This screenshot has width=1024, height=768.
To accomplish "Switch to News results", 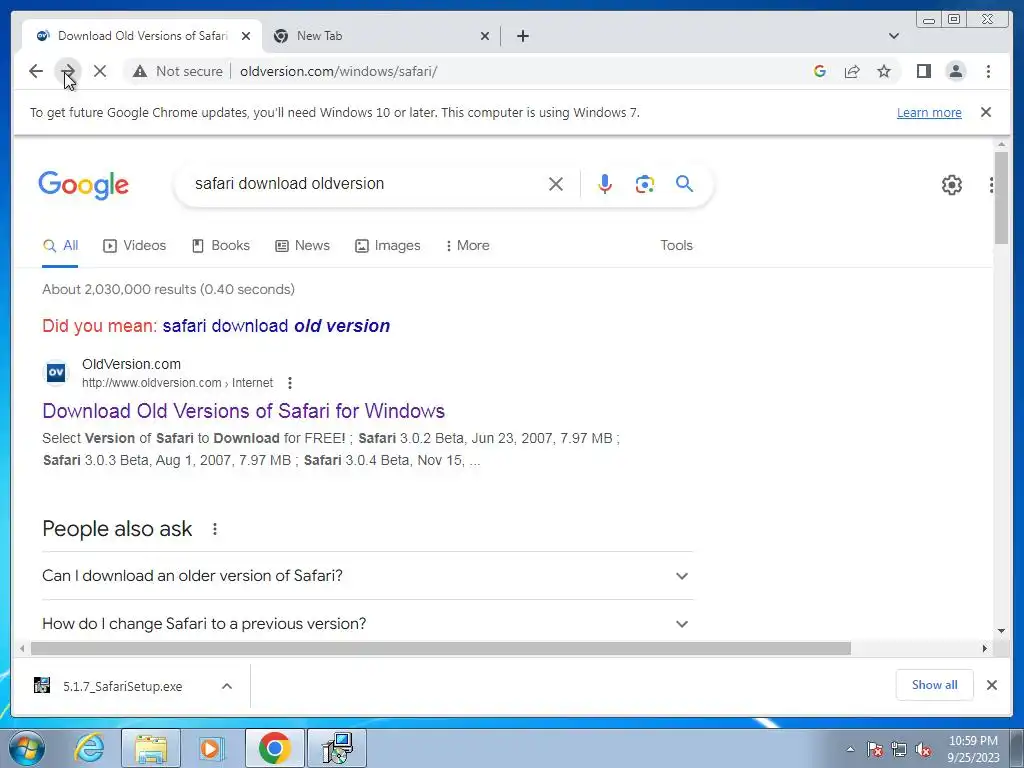I will [302, 246].
